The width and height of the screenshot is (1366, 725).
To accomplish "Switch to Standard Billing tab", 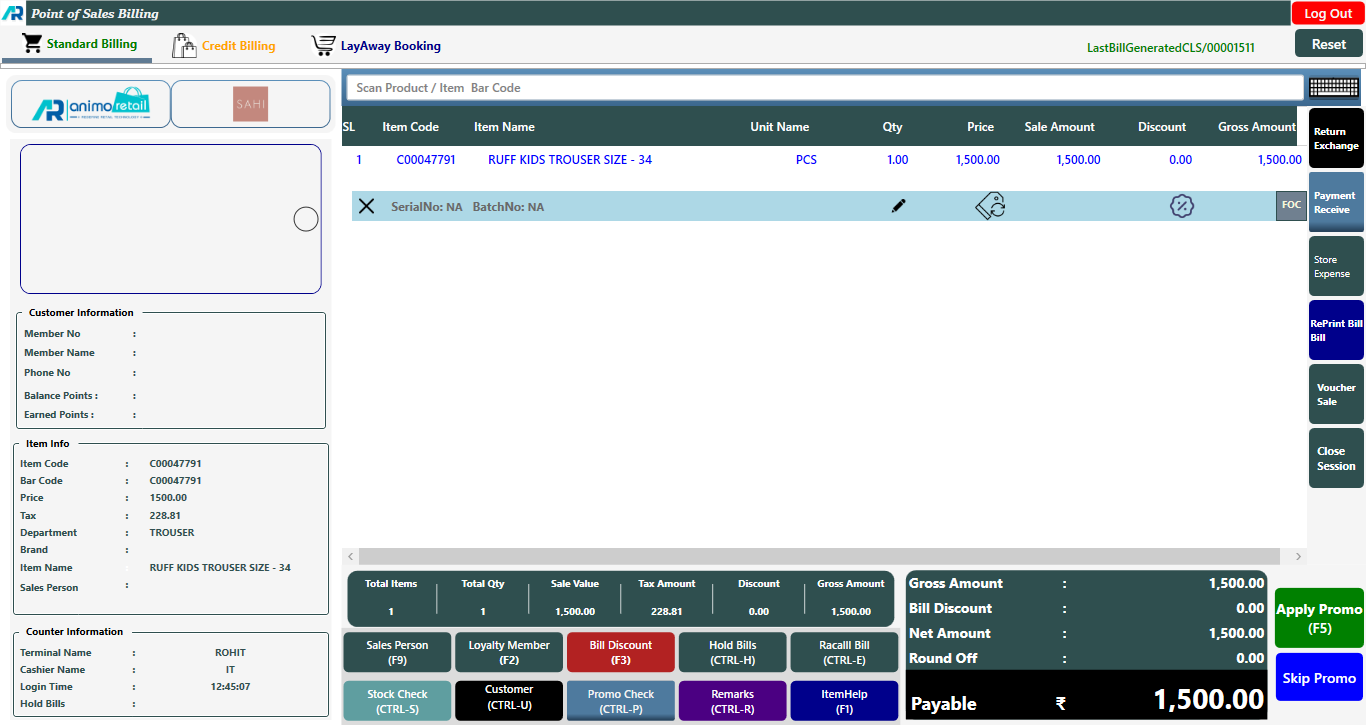I will [80, 45].
